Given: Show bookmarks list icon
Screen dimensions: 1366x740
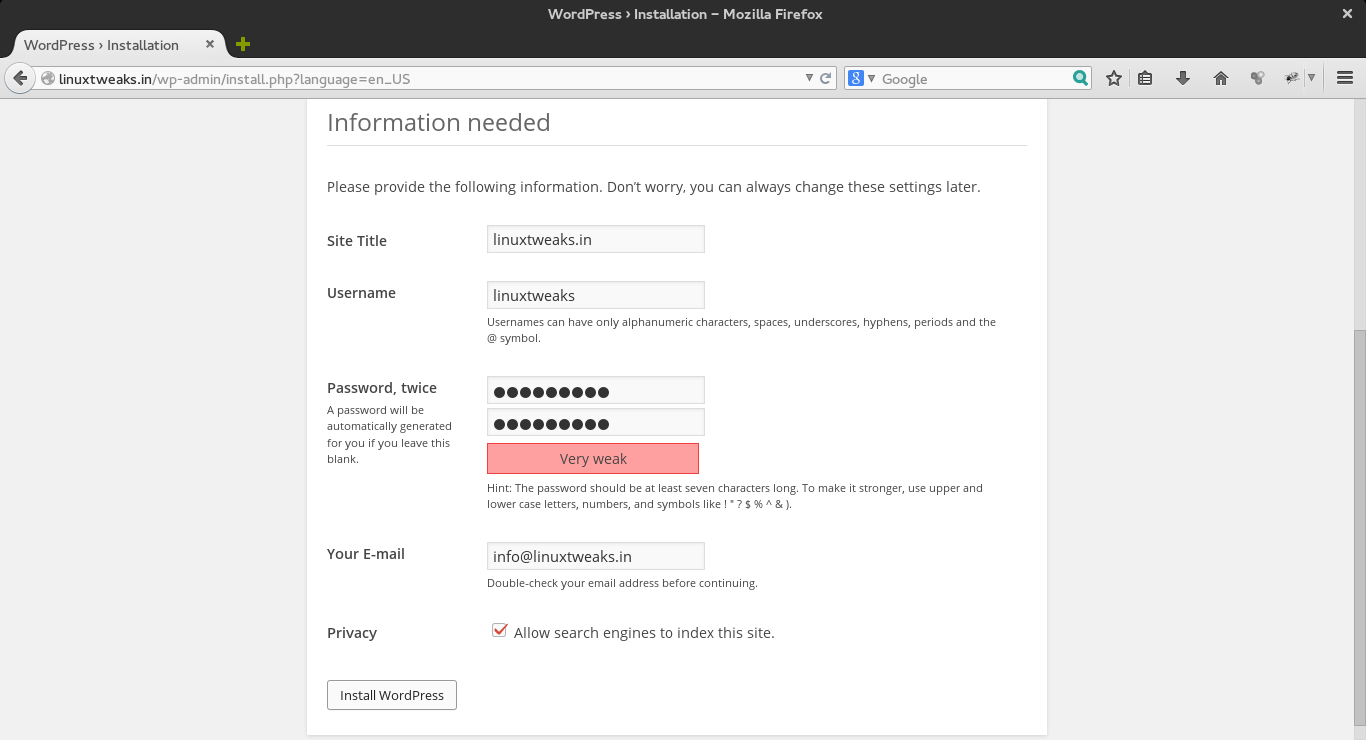Looking at the screenshot, I should pos(1146,78).
